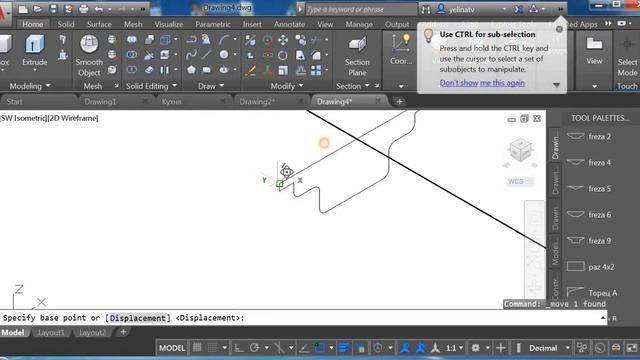Switch to the Drawing1 document tab
The width and height of the screenshot is (640, 360).
(x=100, y=102)
